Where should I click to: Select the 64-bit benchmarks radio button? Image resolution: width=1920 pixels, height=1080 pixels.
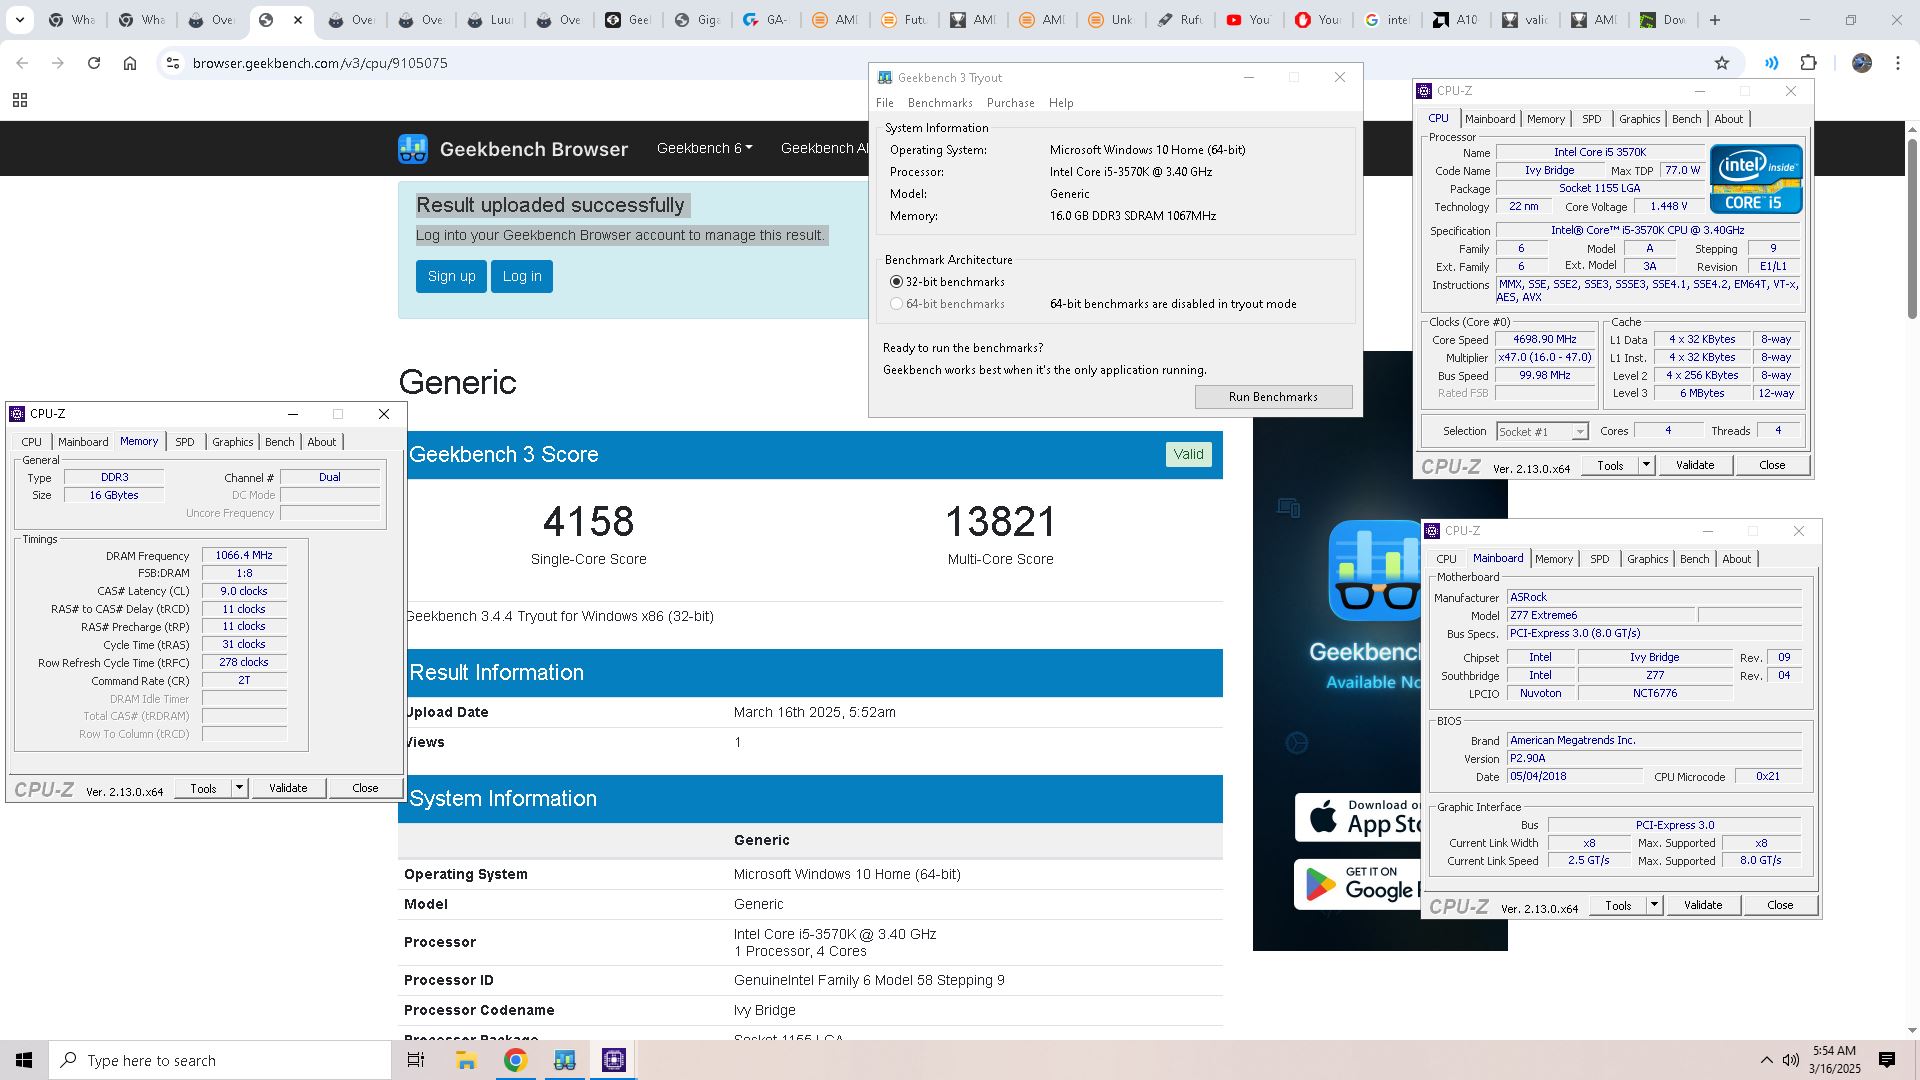896,304
